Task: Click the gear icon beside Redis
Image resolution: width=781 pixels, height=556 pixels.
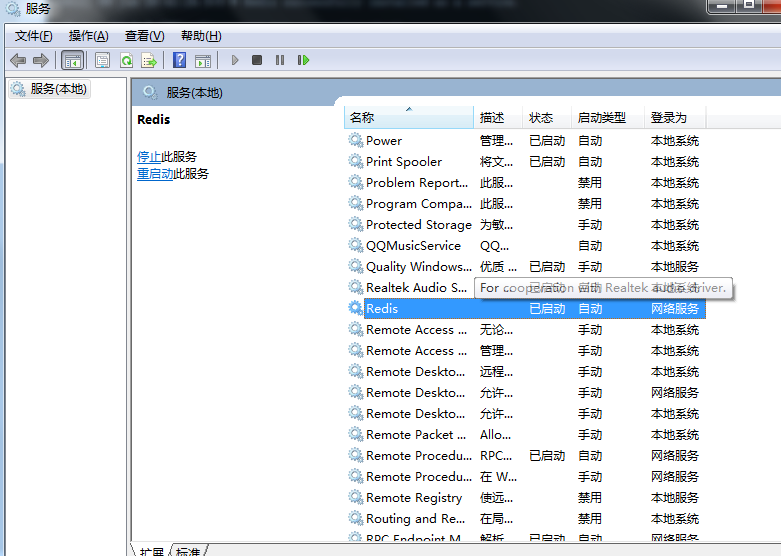Action: tap(356, 308)
